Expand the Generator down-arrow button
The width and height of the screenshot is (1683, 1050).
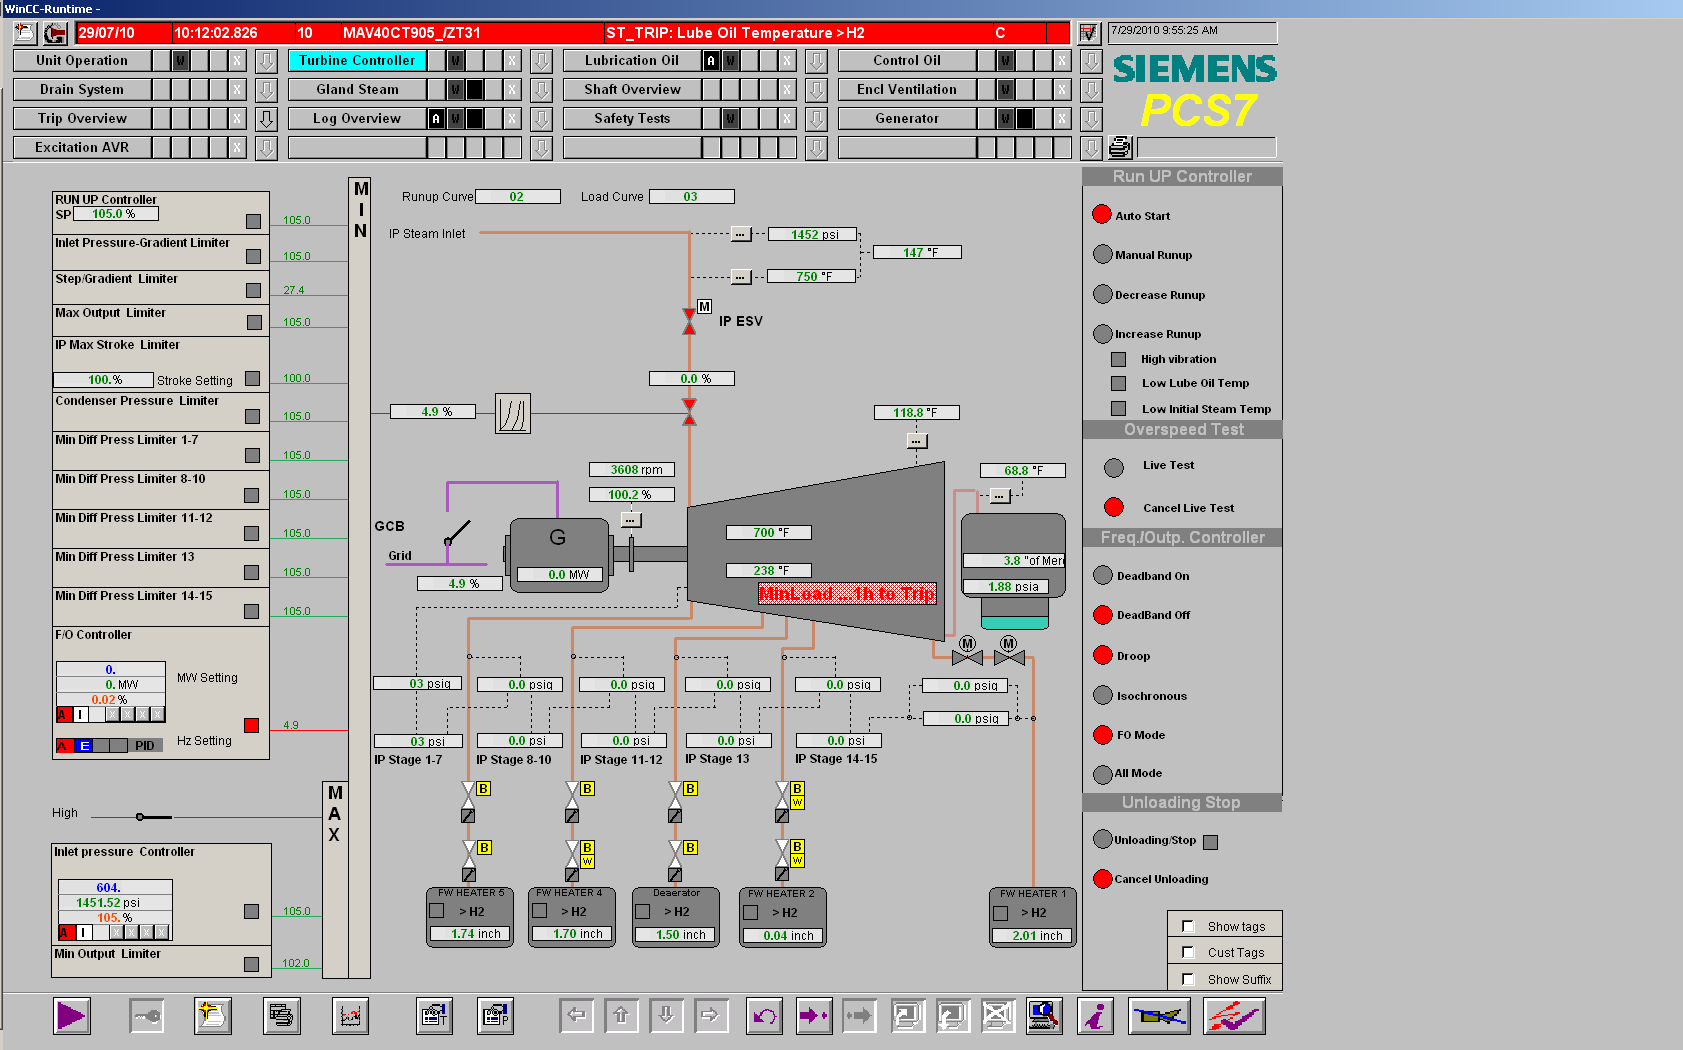click(x=1091, y=119)
